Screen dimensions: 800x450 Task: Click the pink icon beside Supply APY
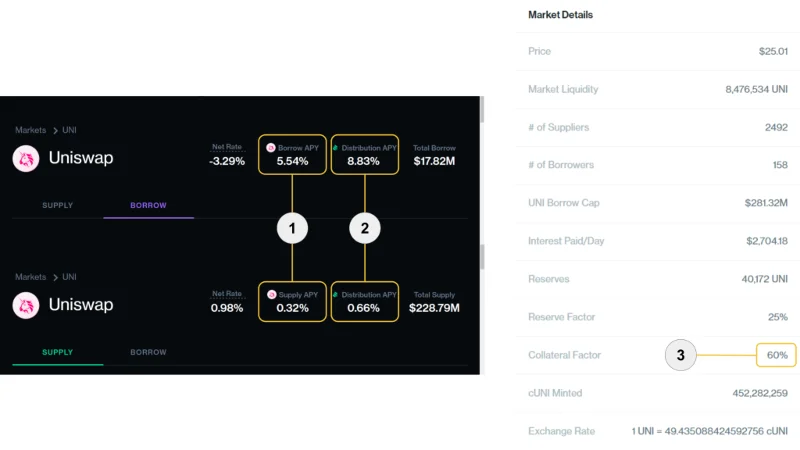point(271,295)
